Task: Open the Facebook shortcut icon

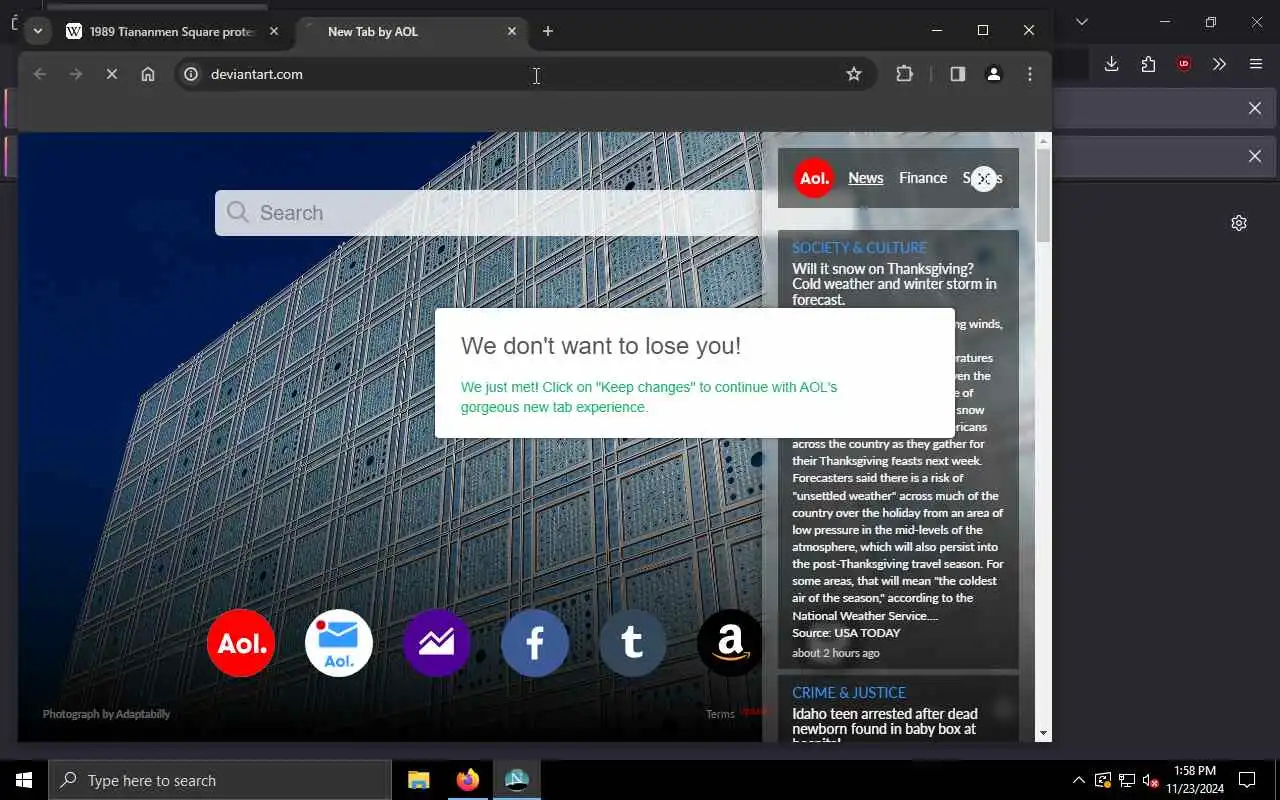Action: (x=535, y=643)
